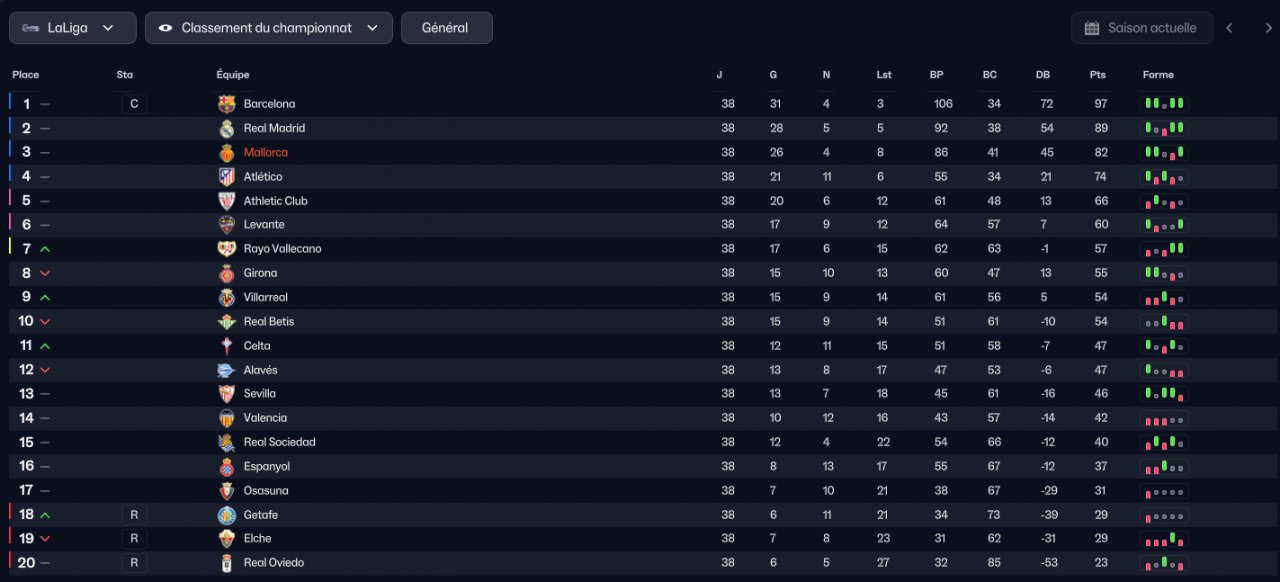
Task: Open the Saison actuelle season picker
Action: click(1142, 28)
